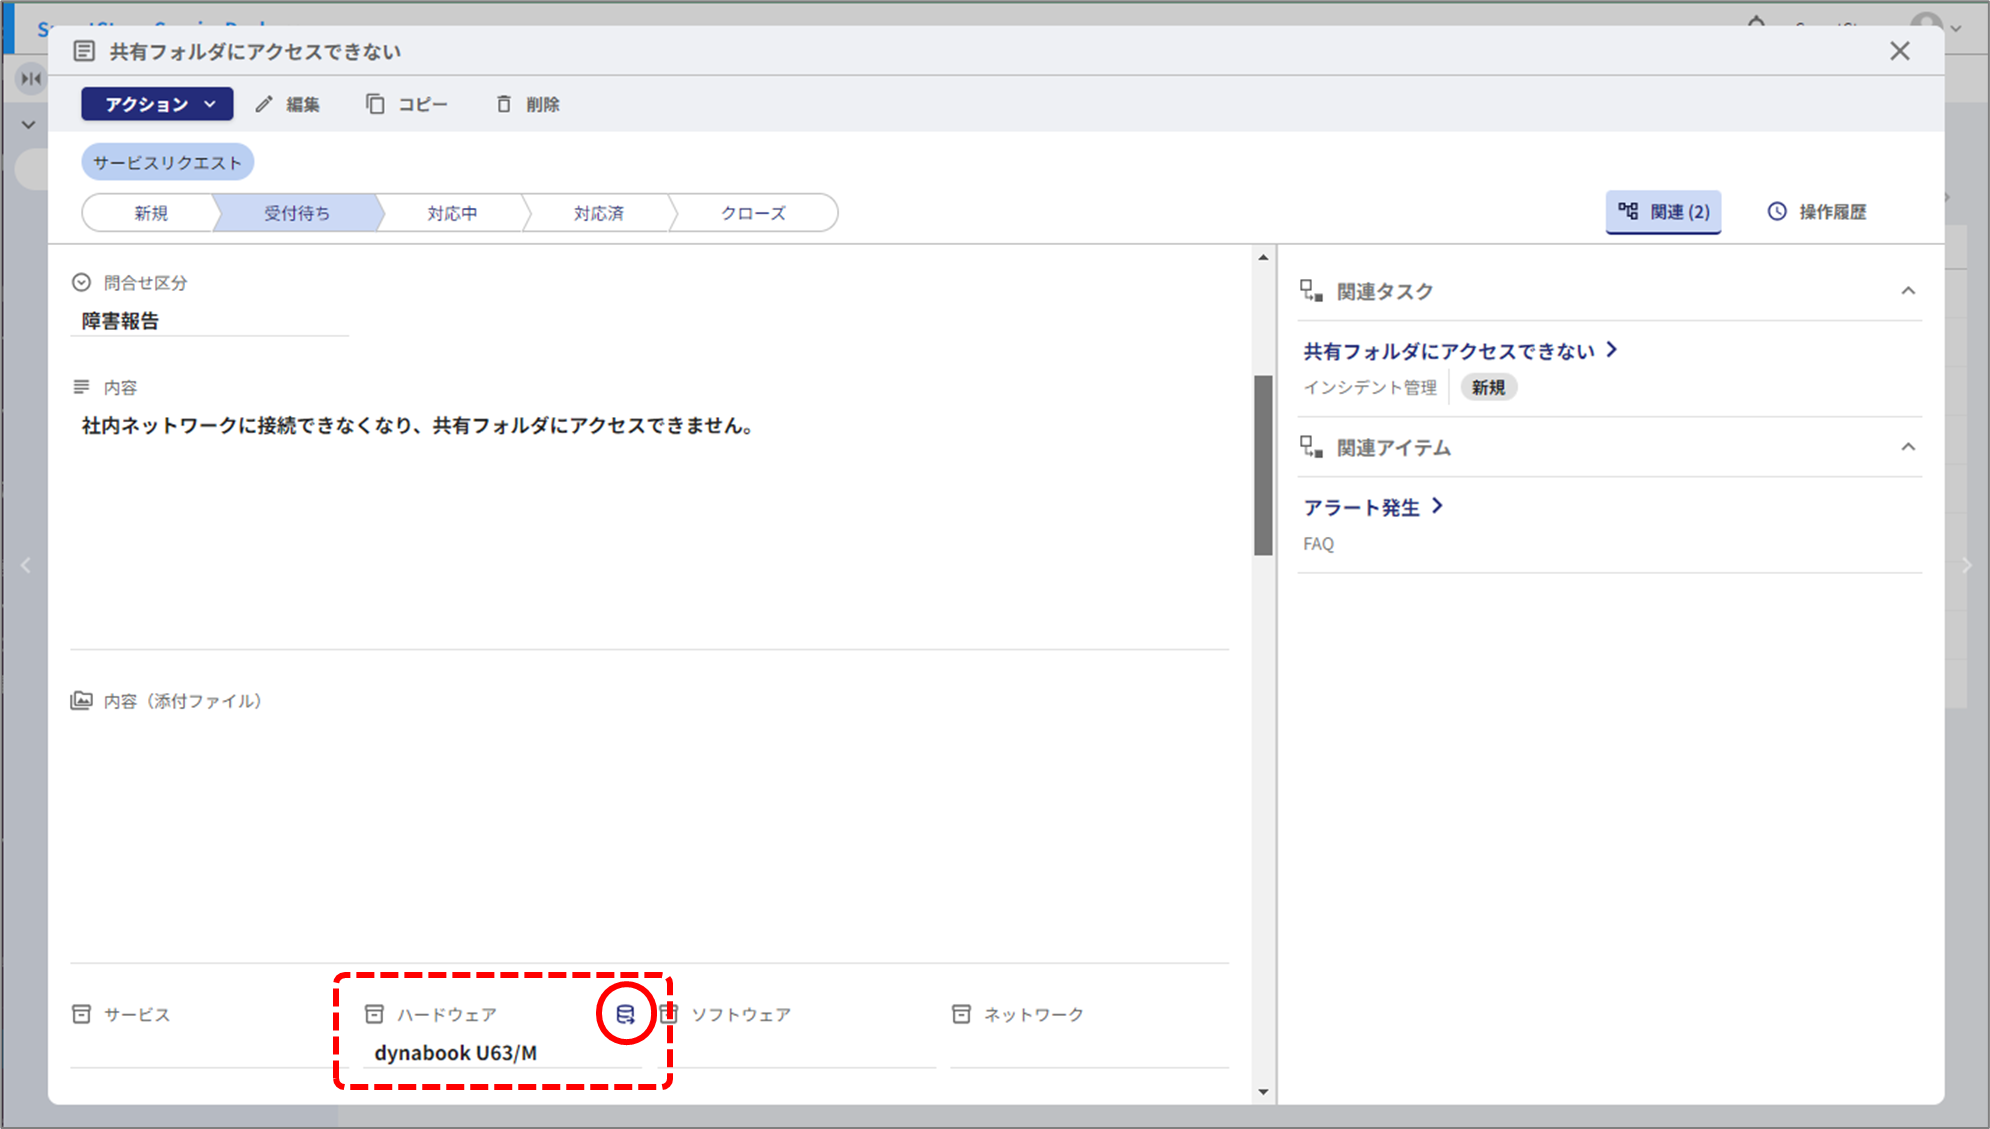Open the アクション dropdown menu
Screen dimensions: 1990x1129
(157, 104)
